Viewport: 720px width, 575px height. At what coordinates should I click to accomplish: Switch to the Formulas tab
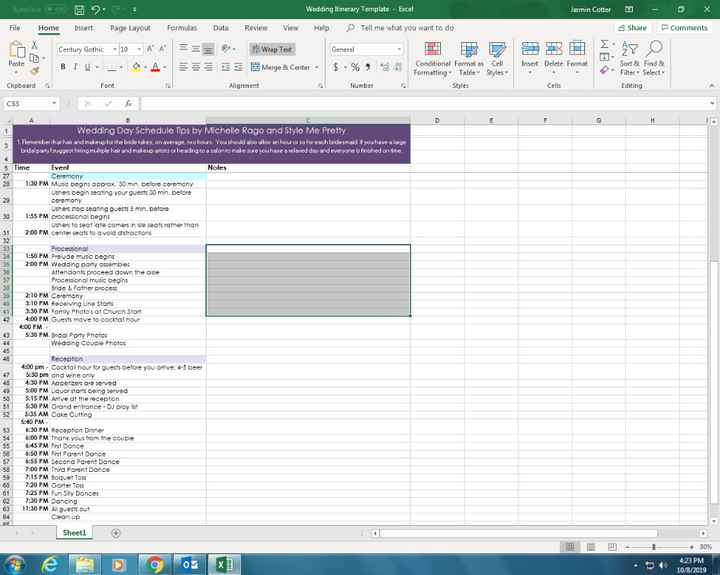182,28
